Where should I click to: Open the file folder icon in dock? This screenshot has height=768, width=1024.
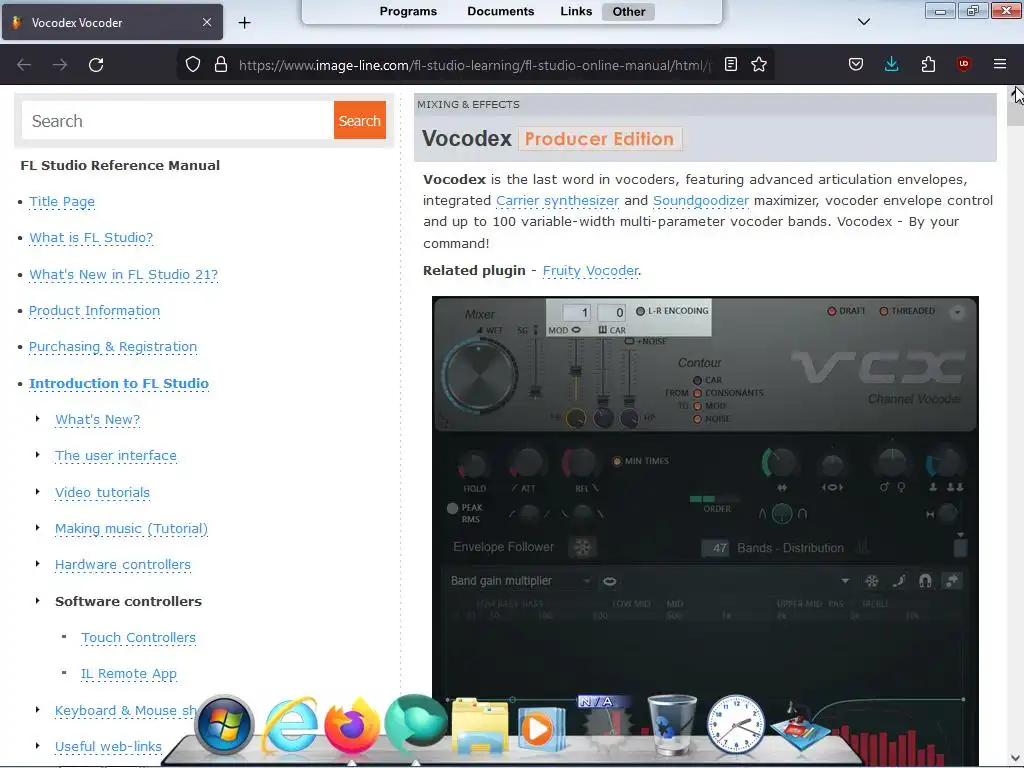coord(479,725)
